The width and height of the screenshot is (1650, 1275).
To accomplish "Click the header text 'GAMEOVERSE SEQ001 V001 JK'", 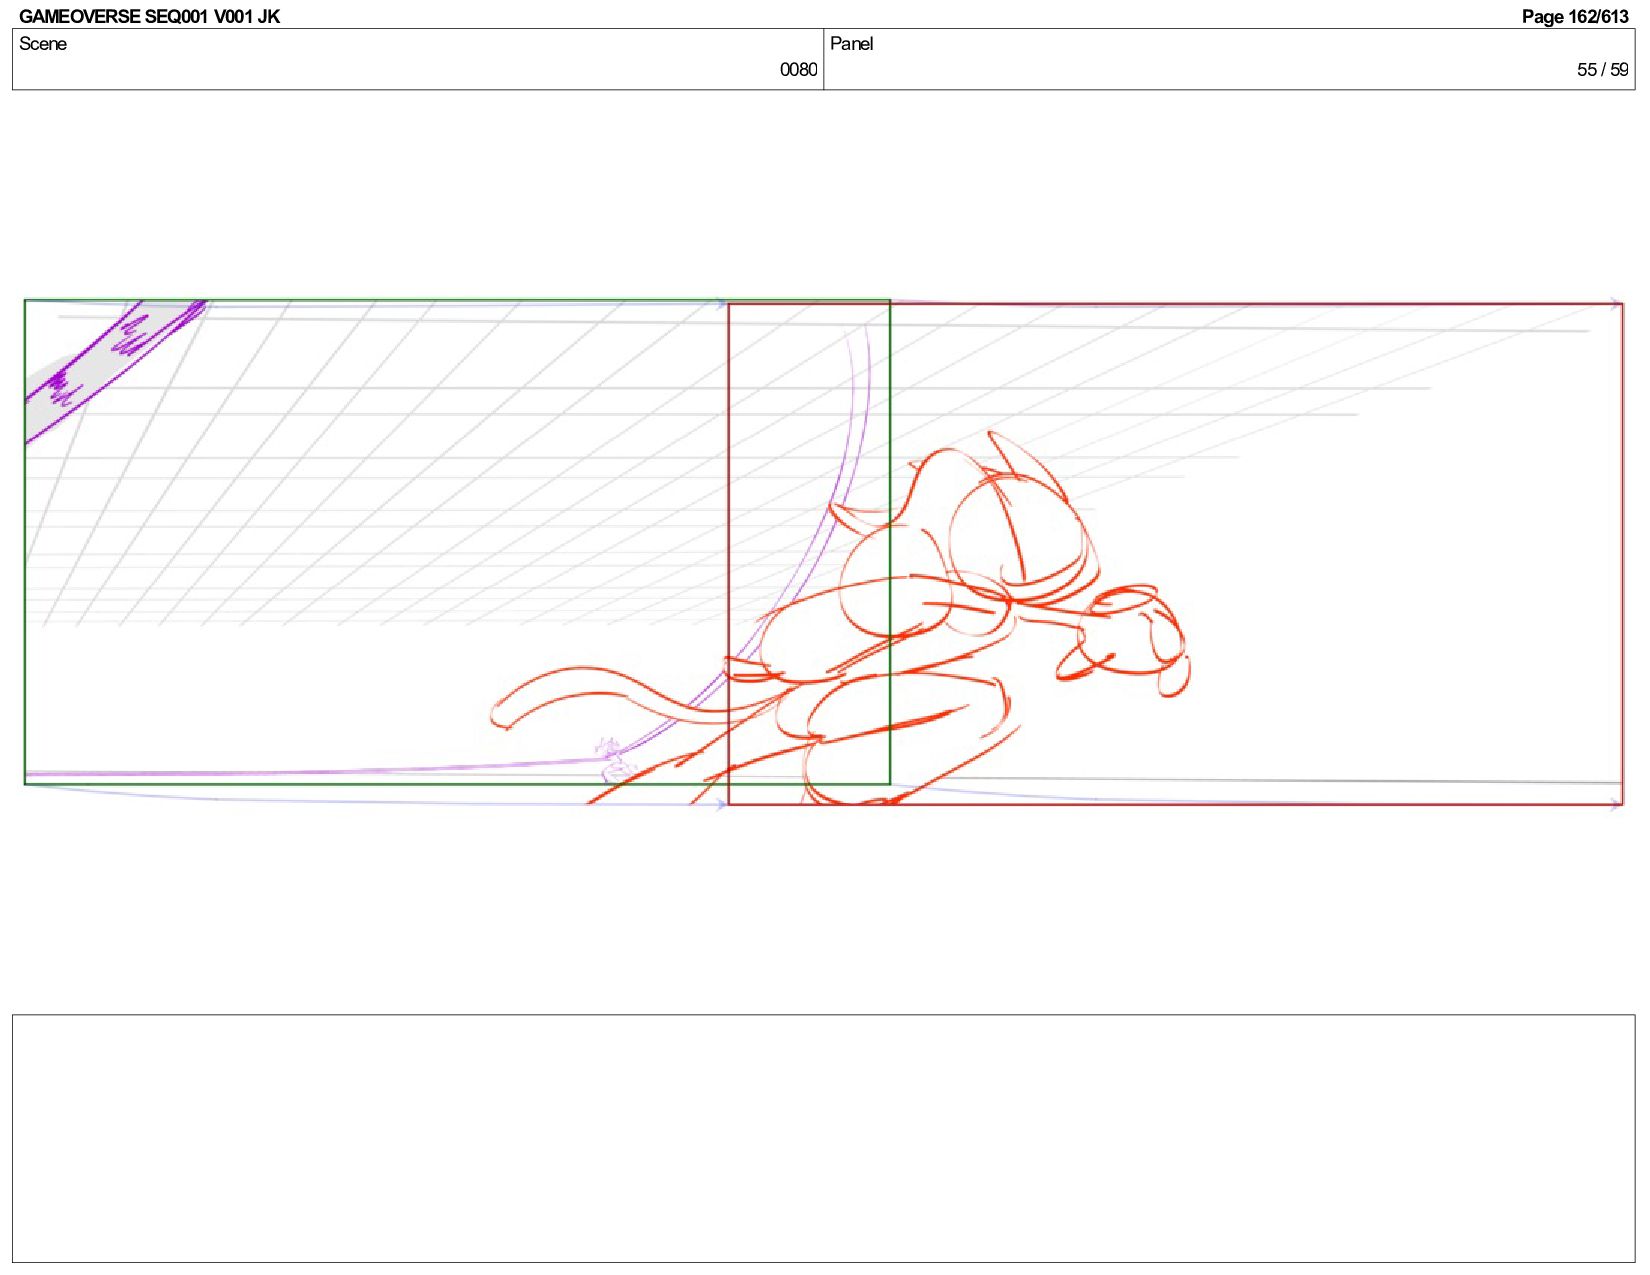I will pos(149,16).
